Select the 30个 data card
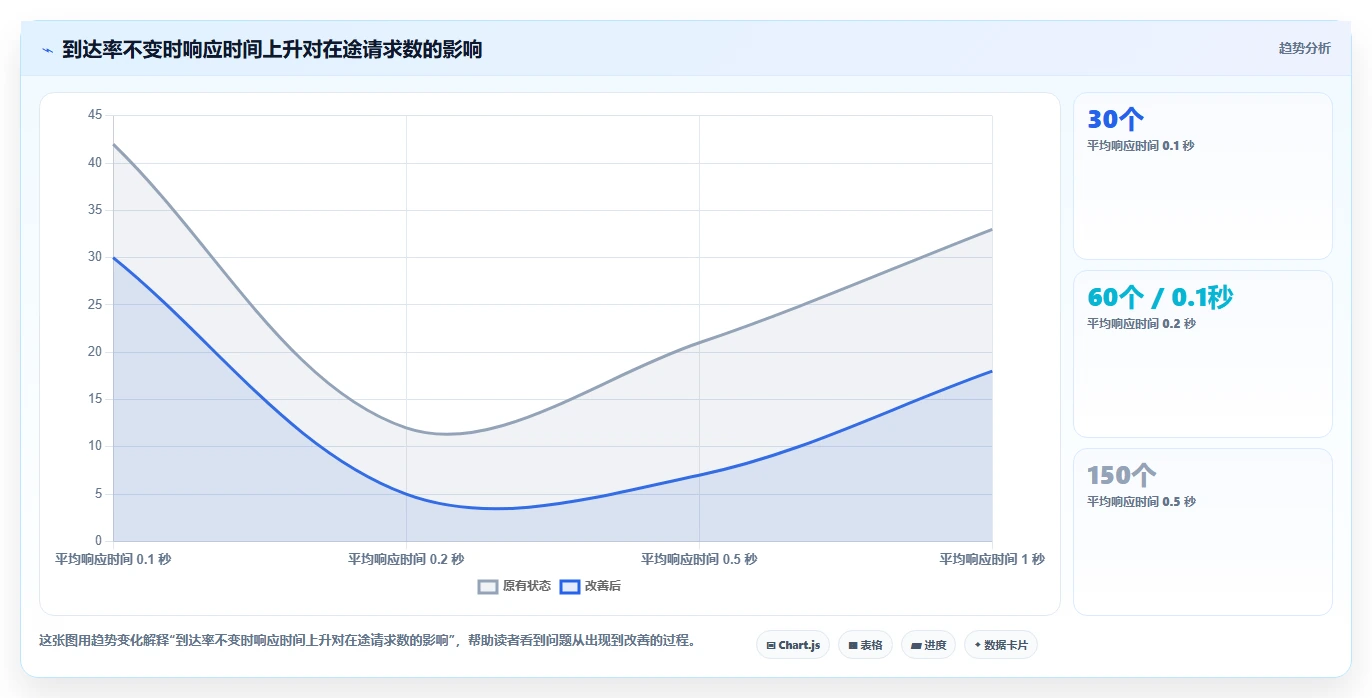 pyautogui.click(x=1202, y=176)
